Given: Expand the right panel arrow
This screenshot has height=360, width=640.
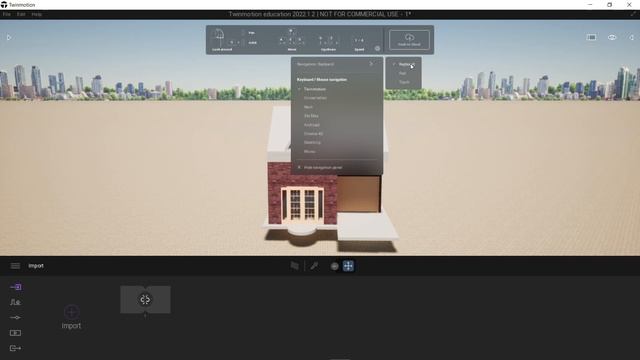Looking at the screenshot, I should (631, 37).
